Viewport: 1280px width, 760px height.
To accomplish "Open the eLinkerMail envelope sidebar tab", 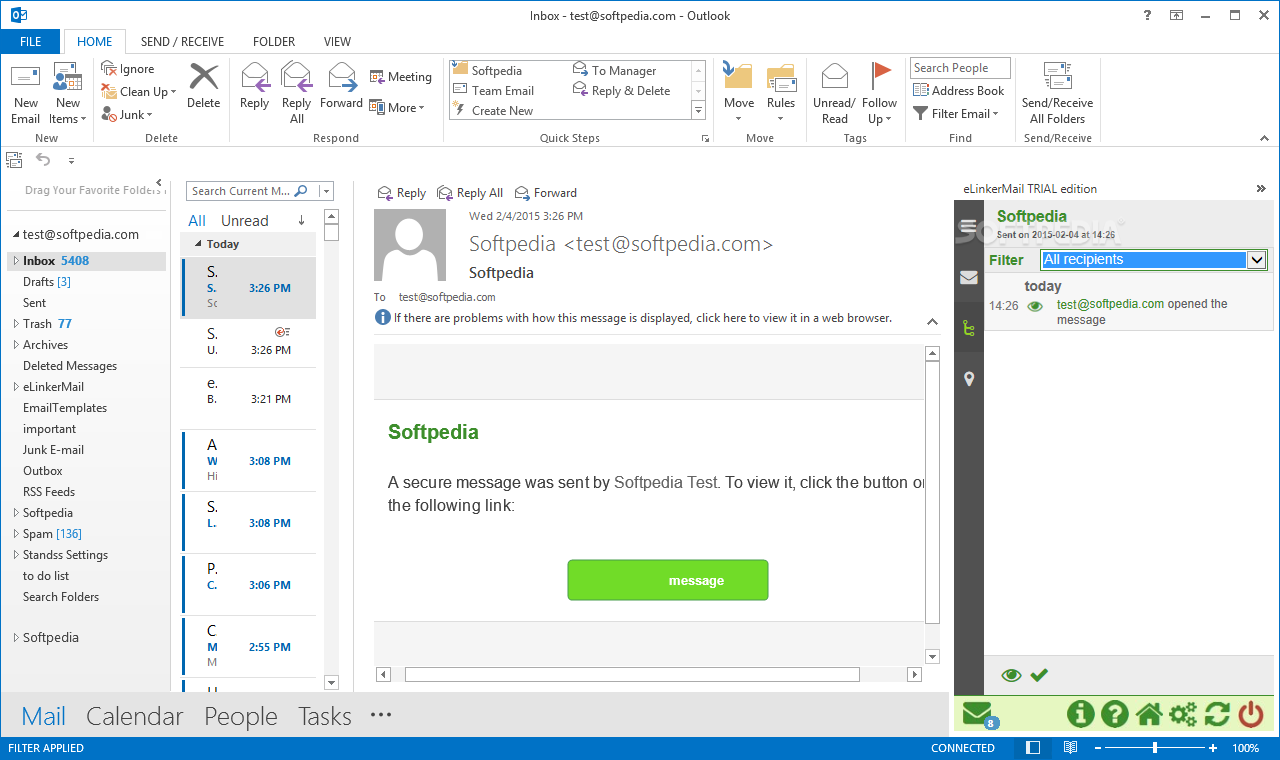I will (x=968, y=277).
